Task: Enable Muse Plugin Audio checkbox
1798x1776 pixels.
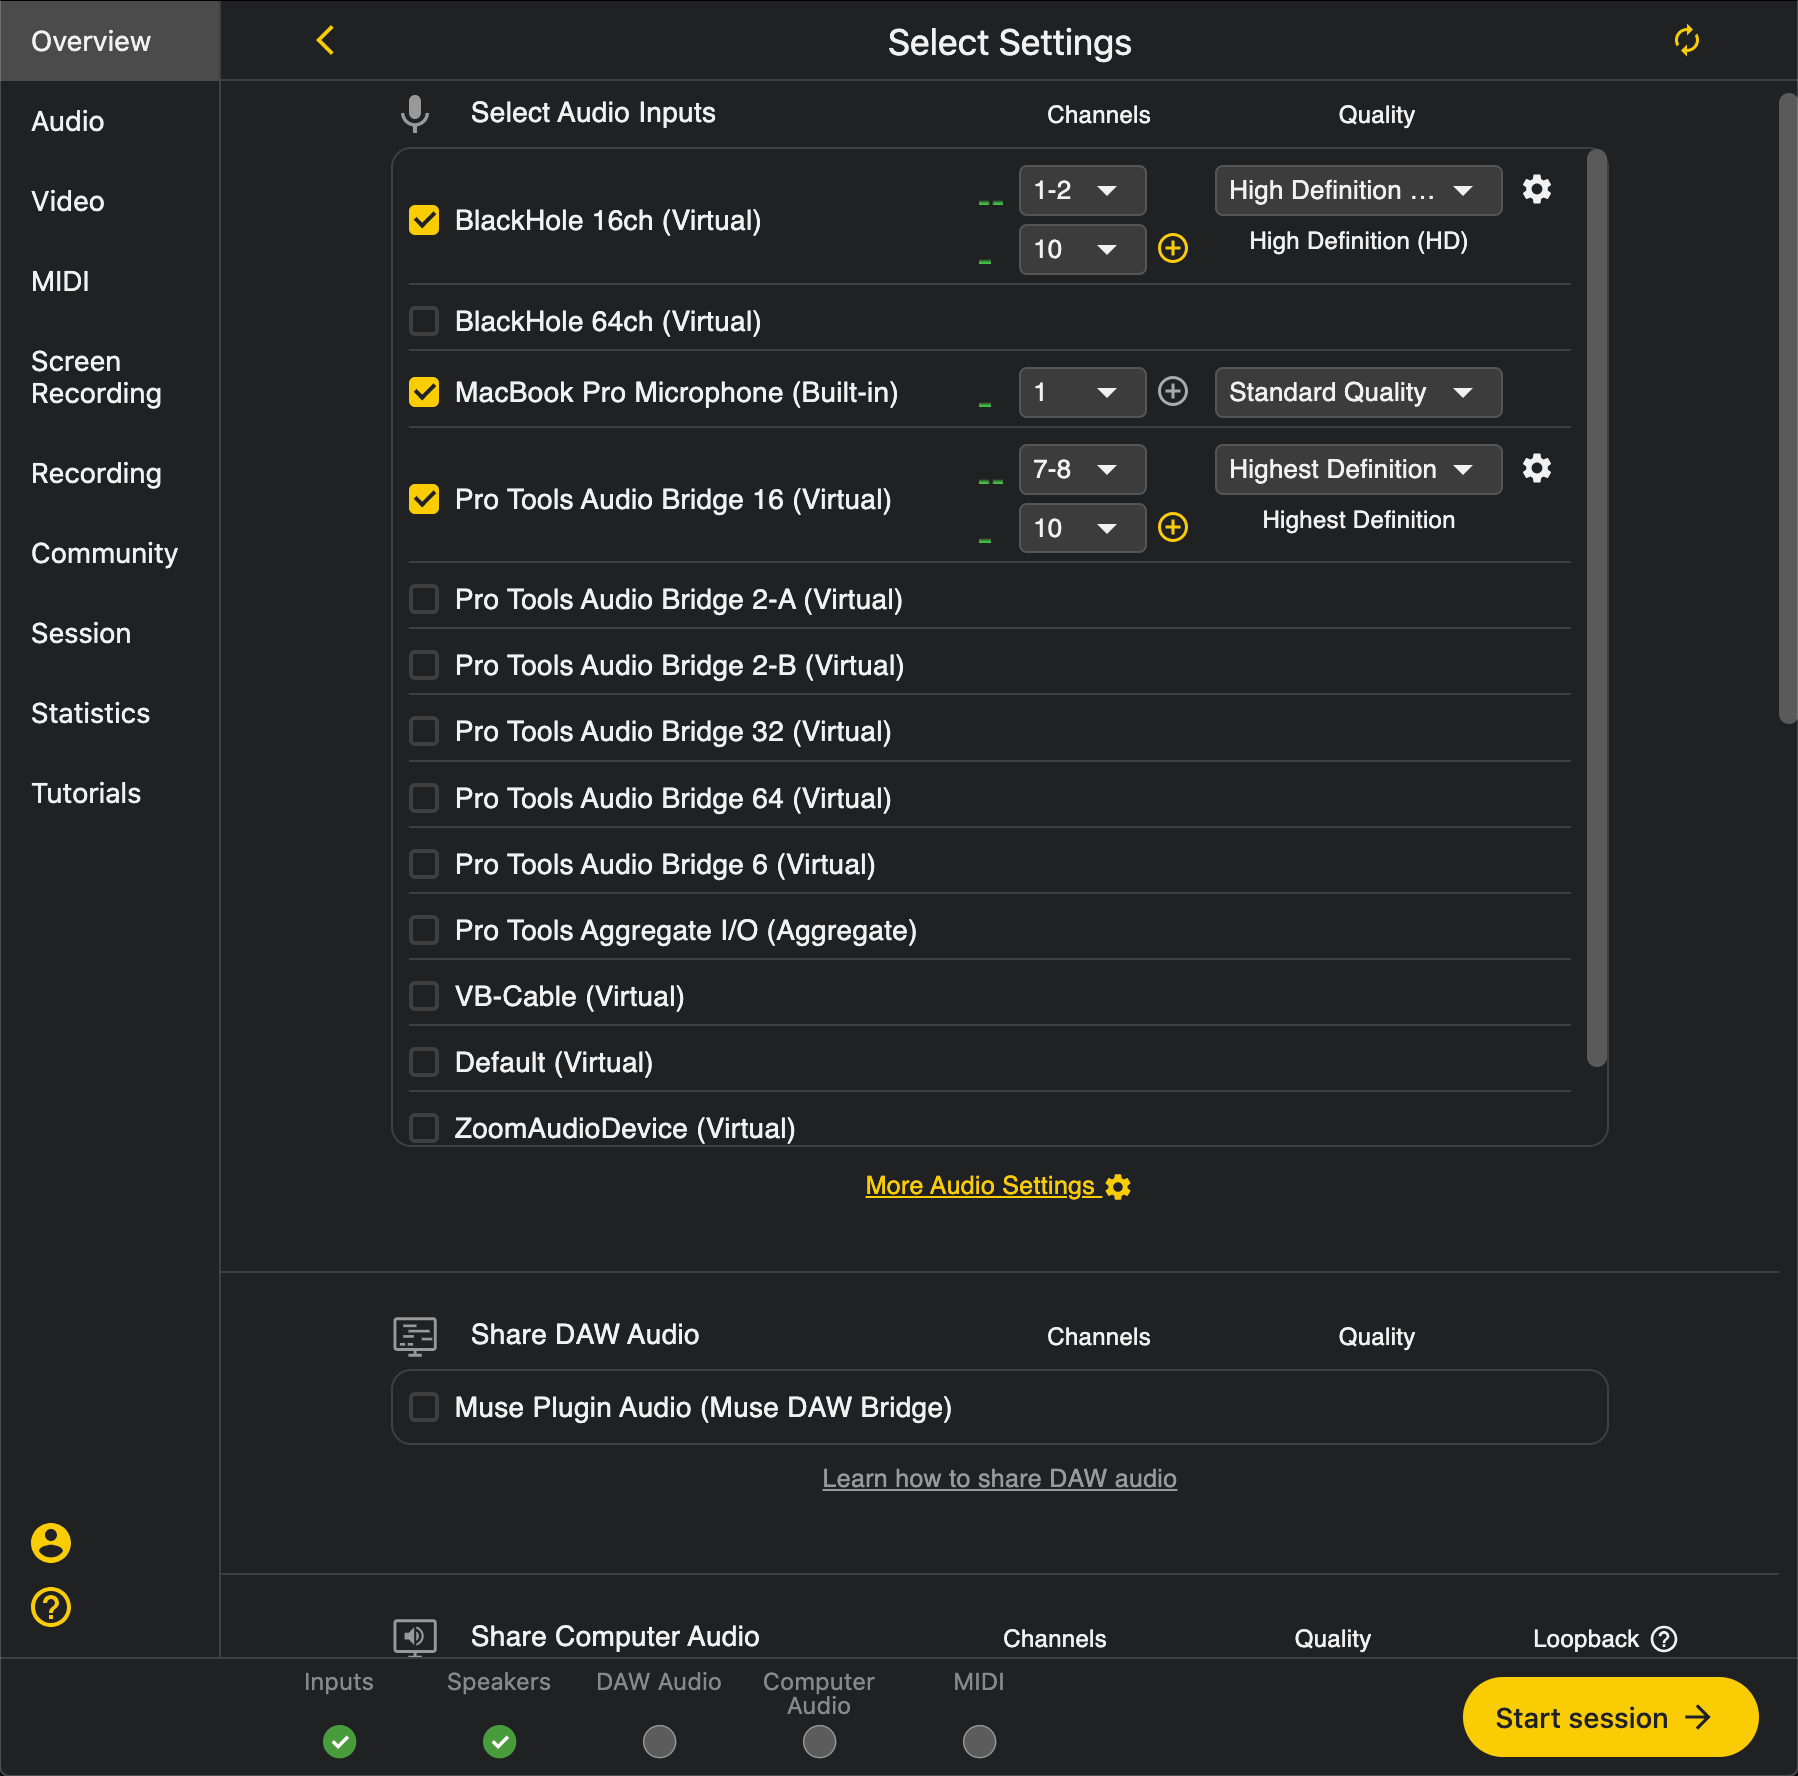Action: point(424,1407)
